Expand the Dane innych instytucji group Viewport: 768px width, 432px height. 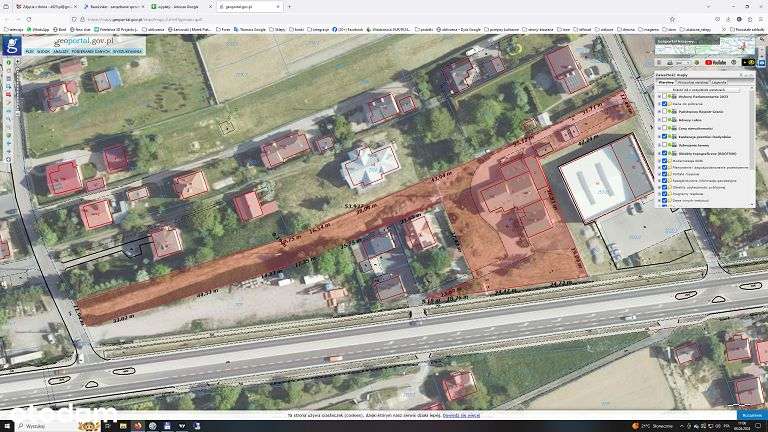pos(659,200)
